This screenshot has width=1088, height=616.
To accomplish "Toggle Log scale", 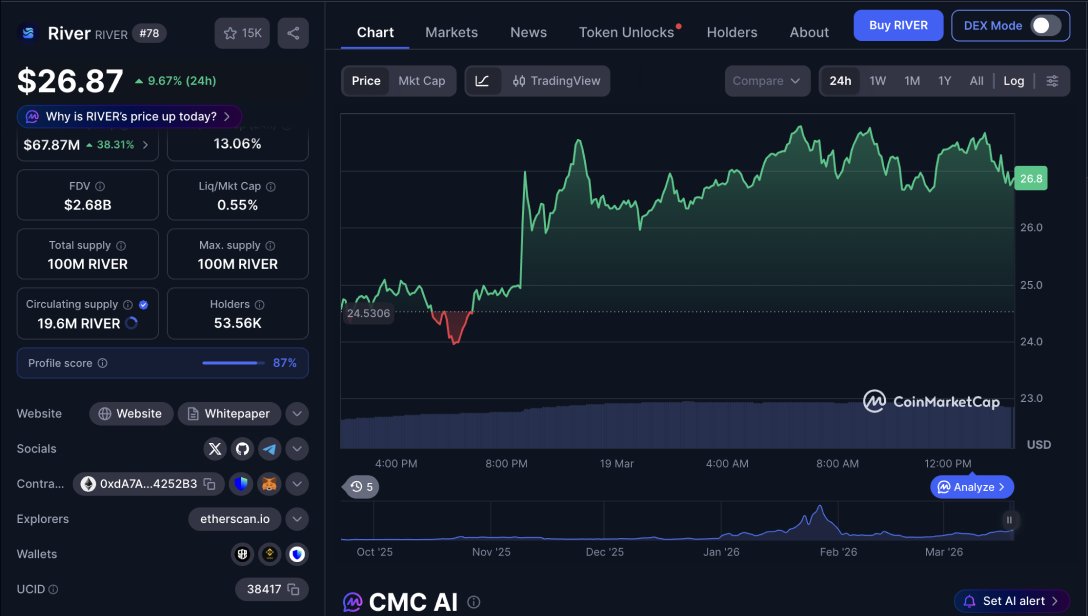I will [x=1014, y=80].
